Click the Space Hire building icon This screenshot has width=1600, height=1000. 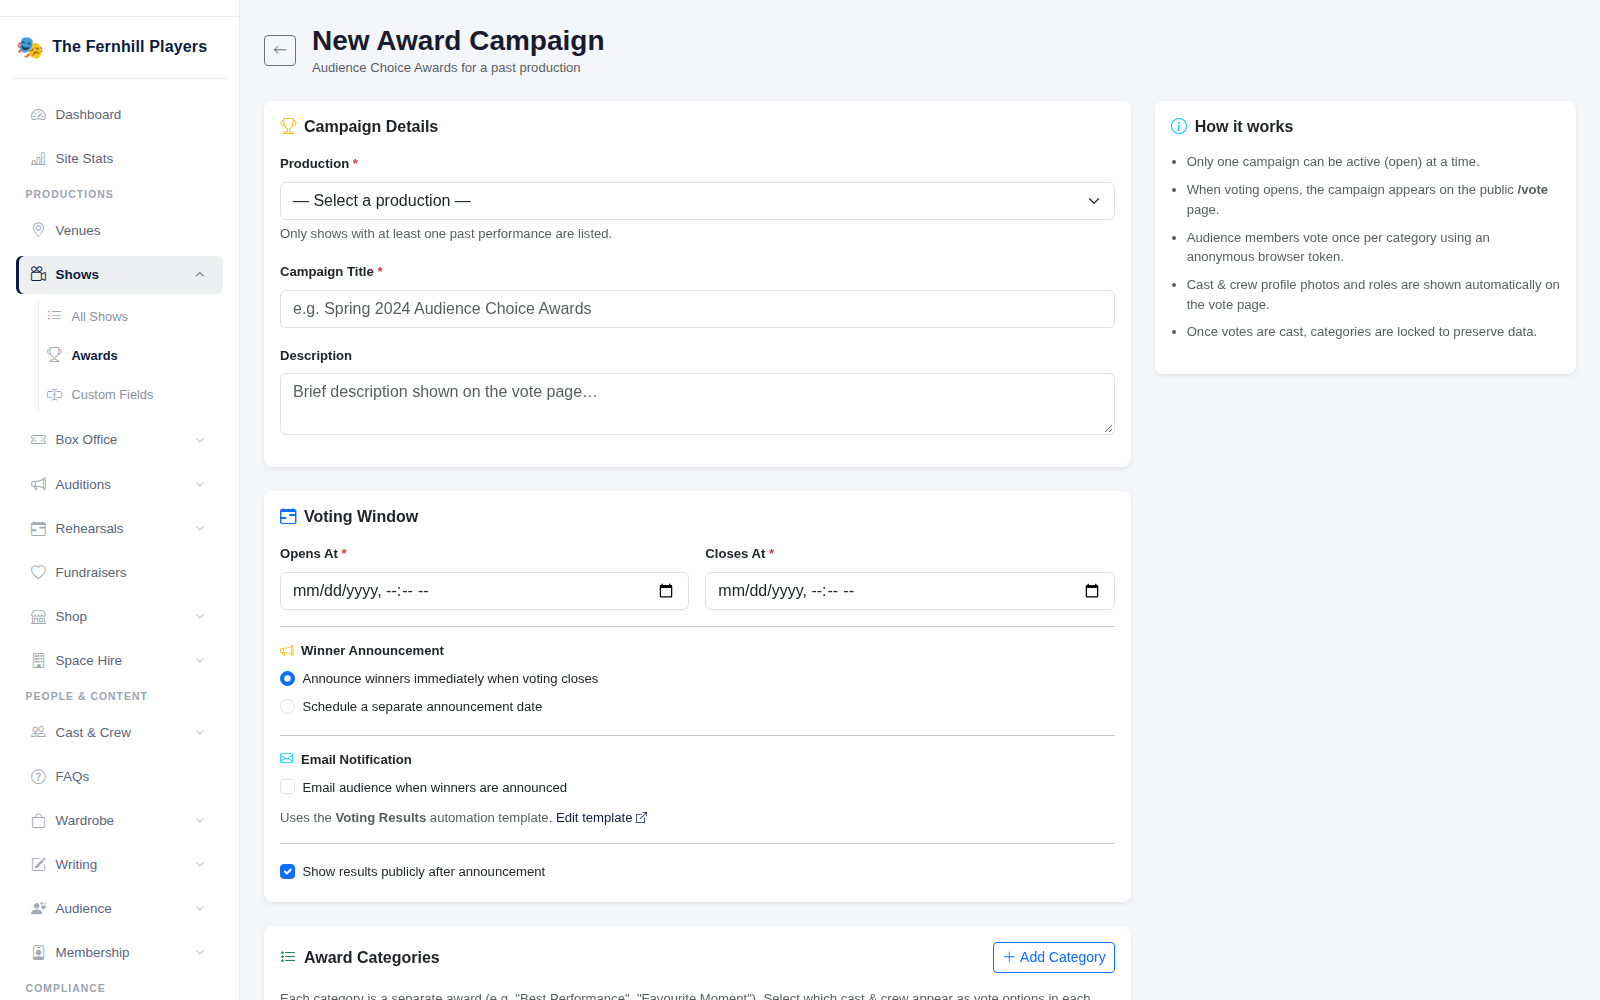point(38,661)
